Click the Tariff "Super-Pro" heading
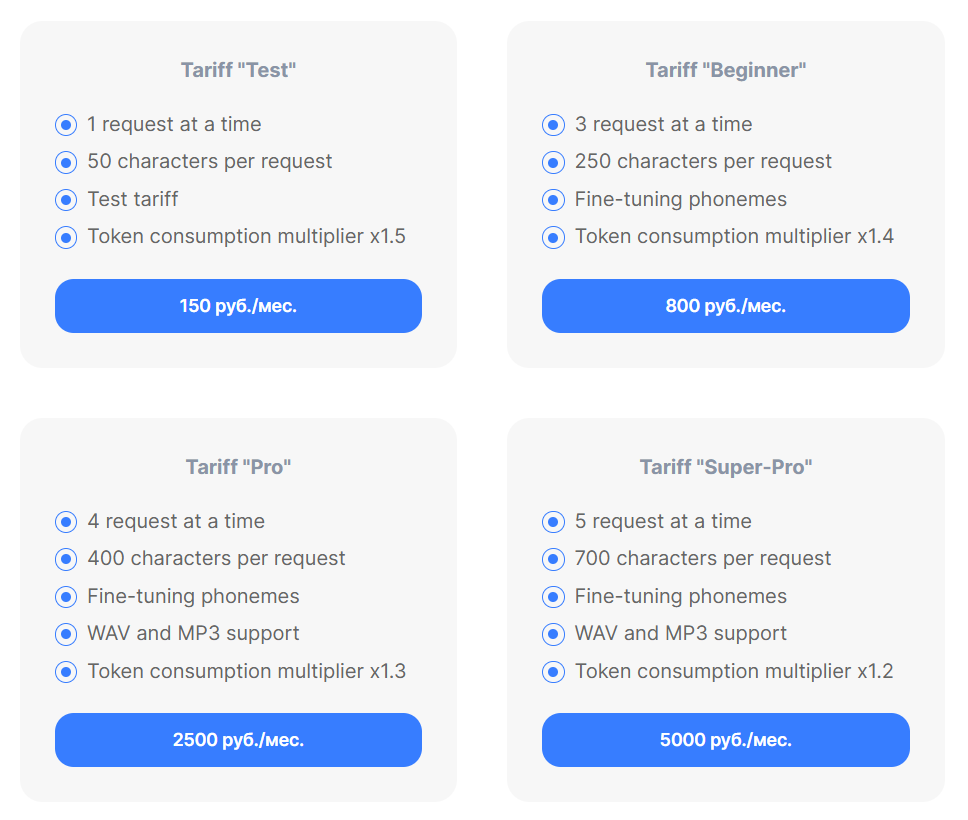Screen dimensions: 968x820 [725, 467]
